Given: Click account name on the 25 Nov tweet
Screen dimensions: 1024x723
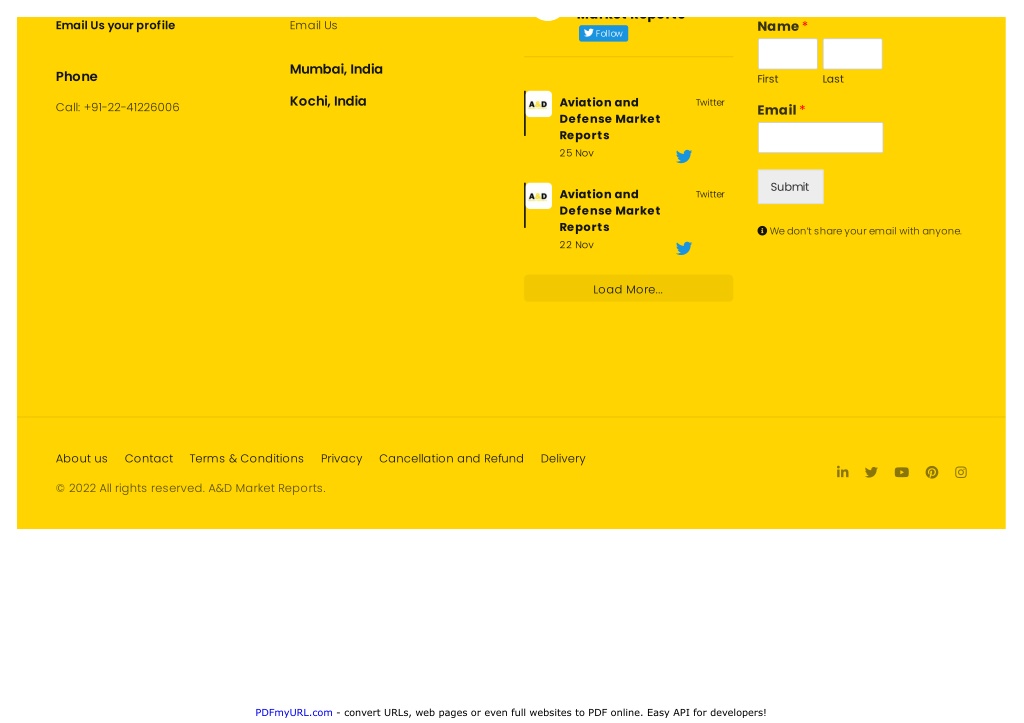Looking at the screenshot, I should (x=610, y=119).
